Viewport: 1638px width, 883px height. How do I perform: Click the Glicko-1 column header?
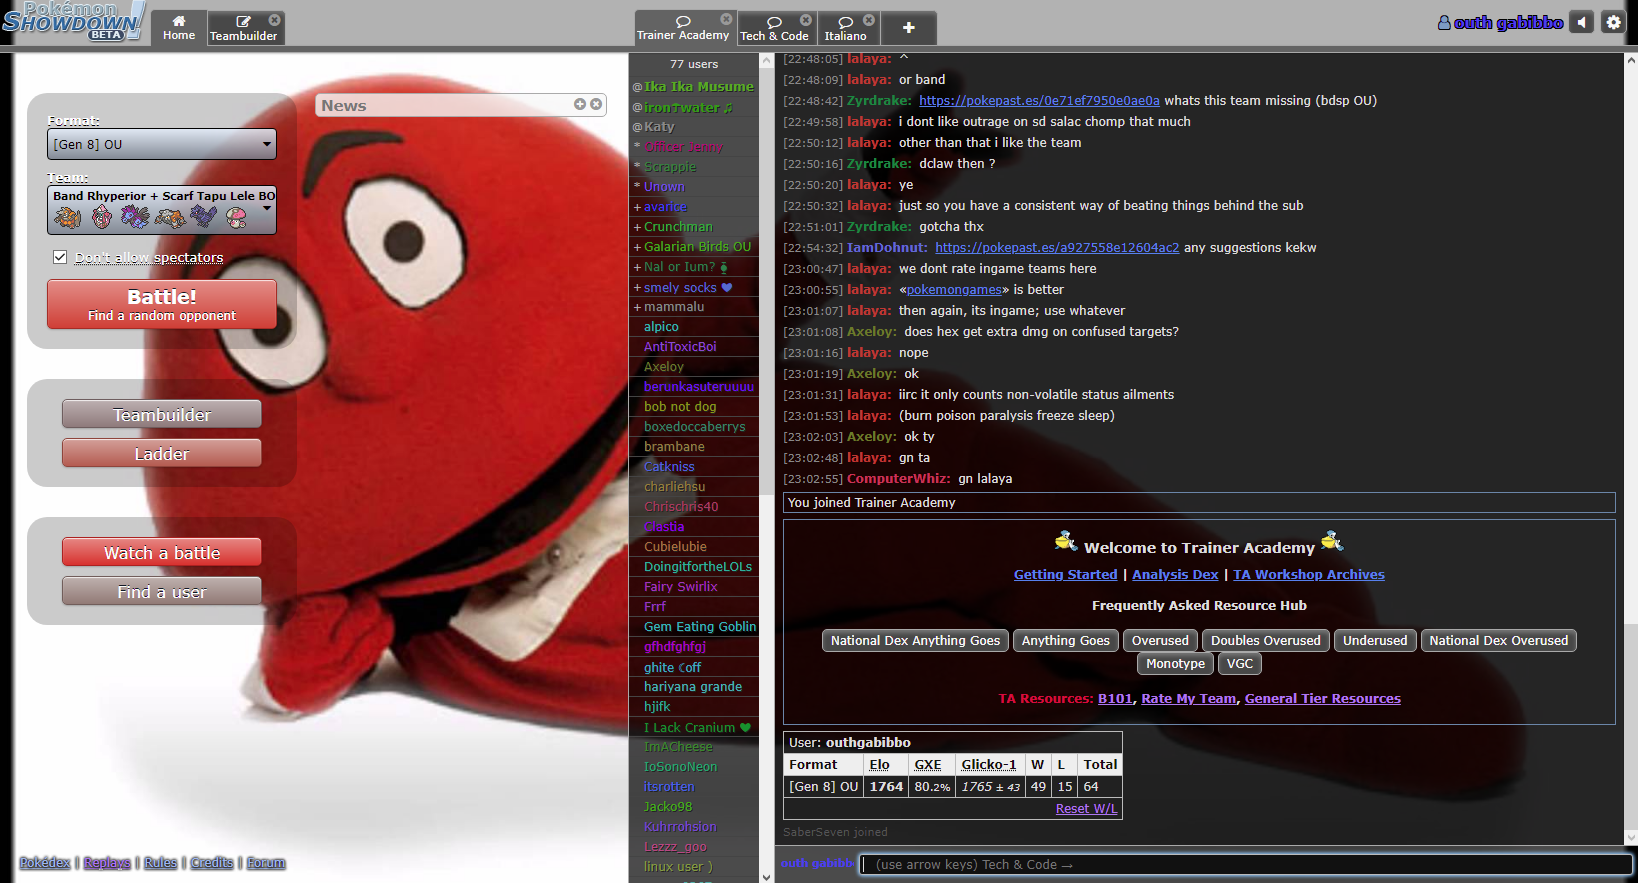[x=988, y=764]
